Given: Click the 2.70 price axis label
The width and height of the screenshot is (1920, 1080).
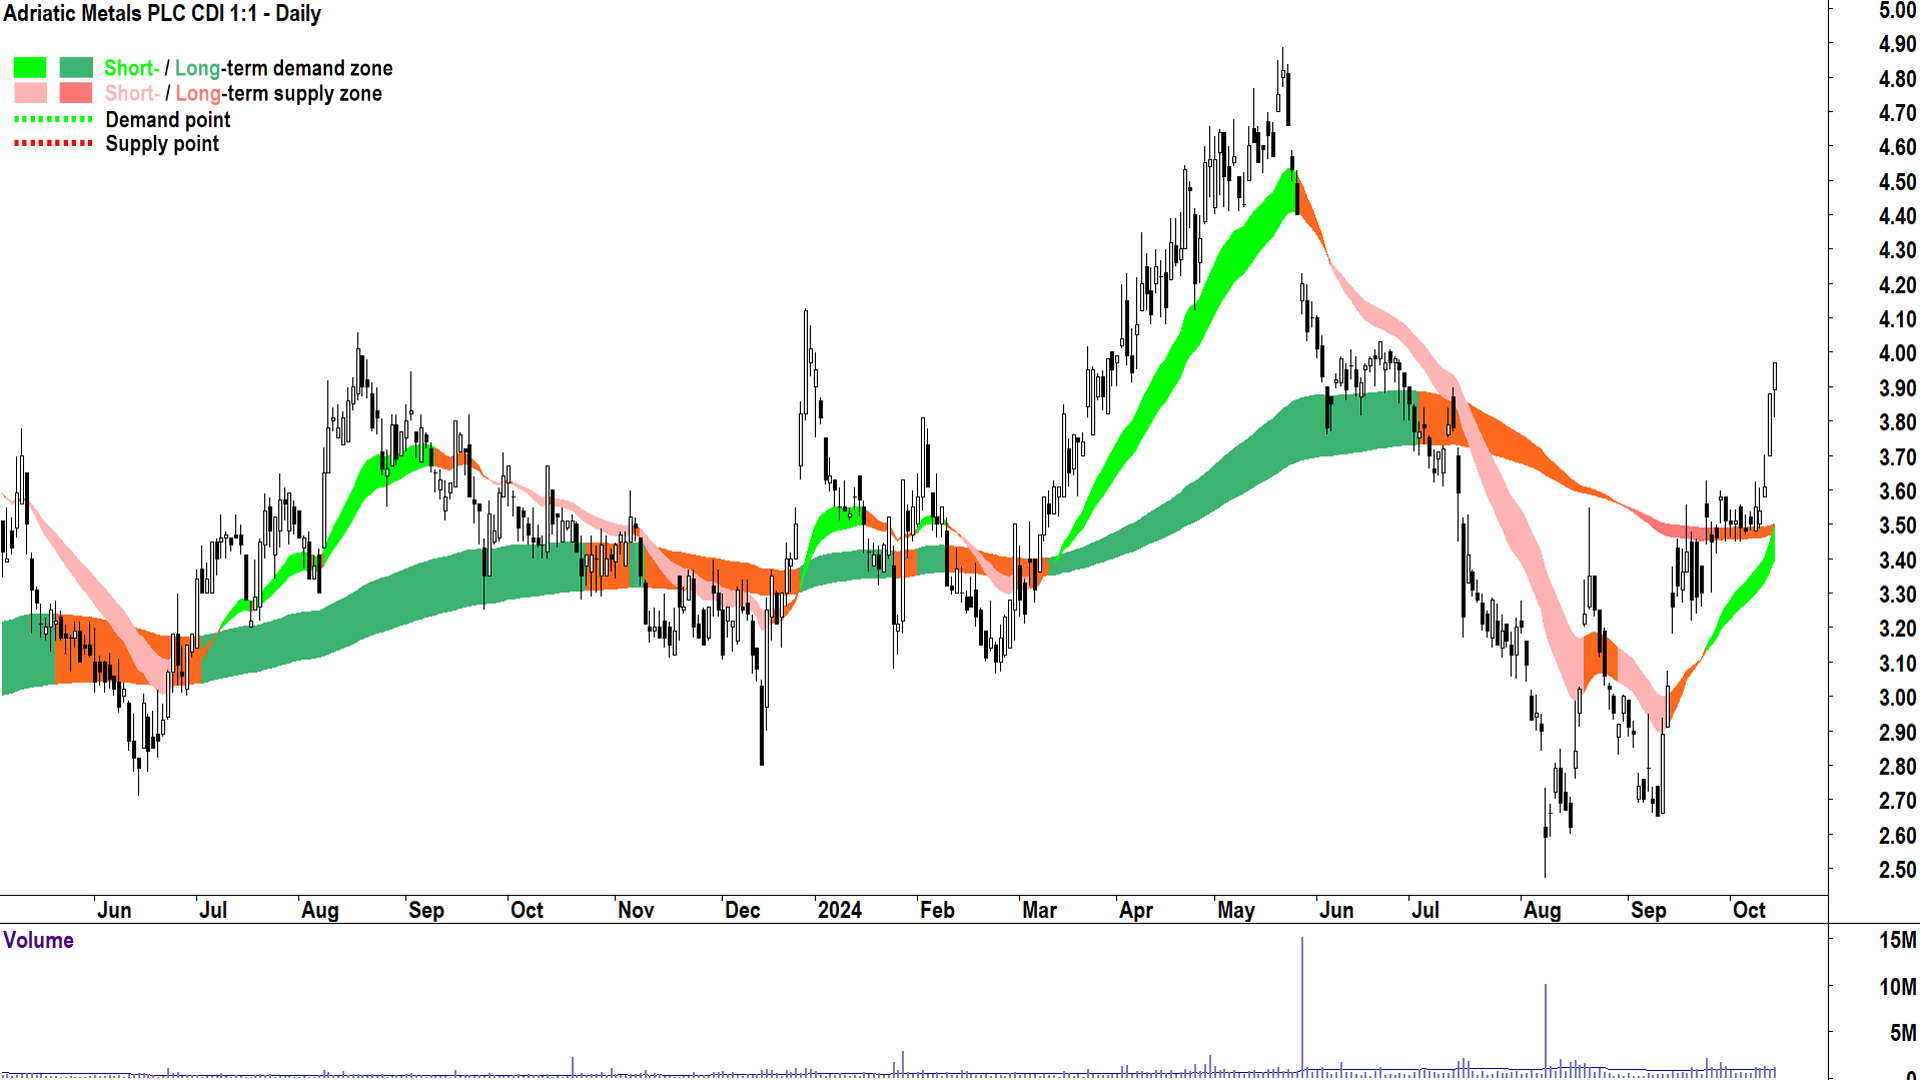Looking at the screenshot, I should click(1897, 801).
